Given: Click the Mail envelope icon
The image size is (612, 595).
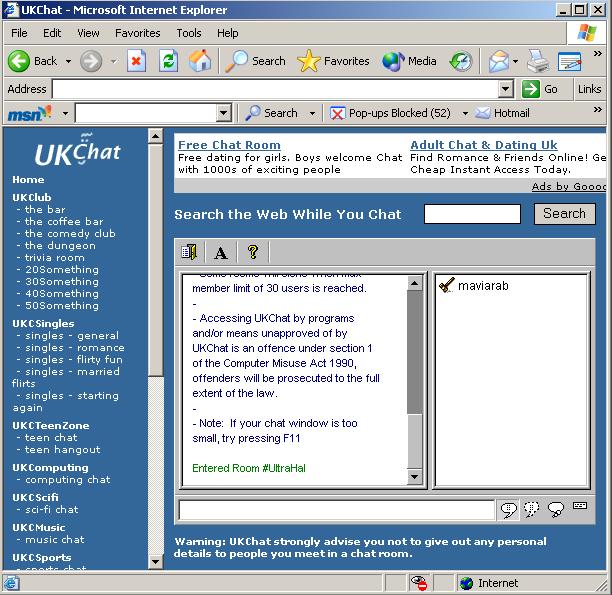Looking at the screenshot, I should click(498, 61).
